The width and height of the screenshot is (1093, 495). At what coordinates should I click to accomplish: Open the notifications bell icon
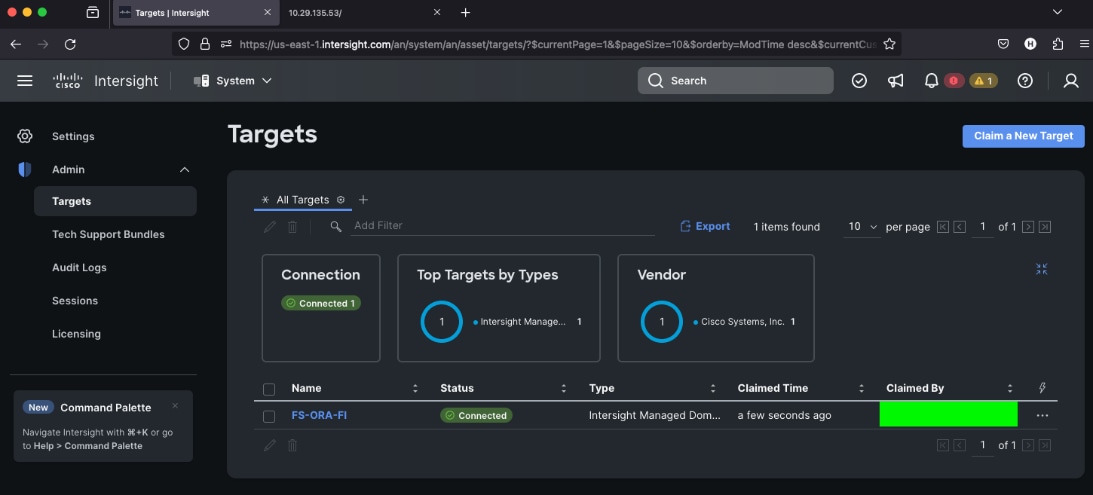931,81
